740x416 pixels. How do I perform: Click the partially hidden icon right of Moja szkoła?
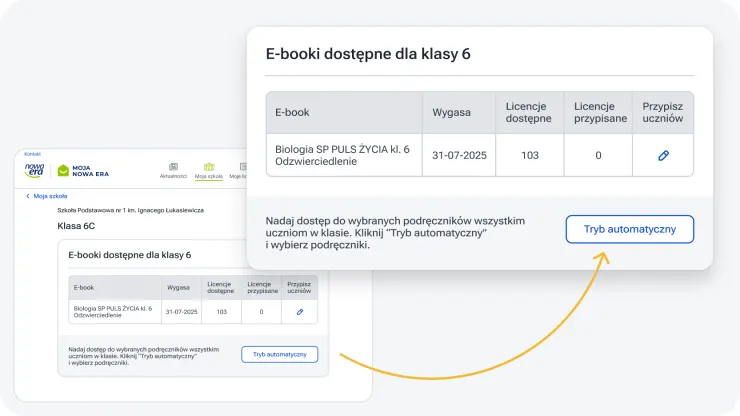coord(242,167)
